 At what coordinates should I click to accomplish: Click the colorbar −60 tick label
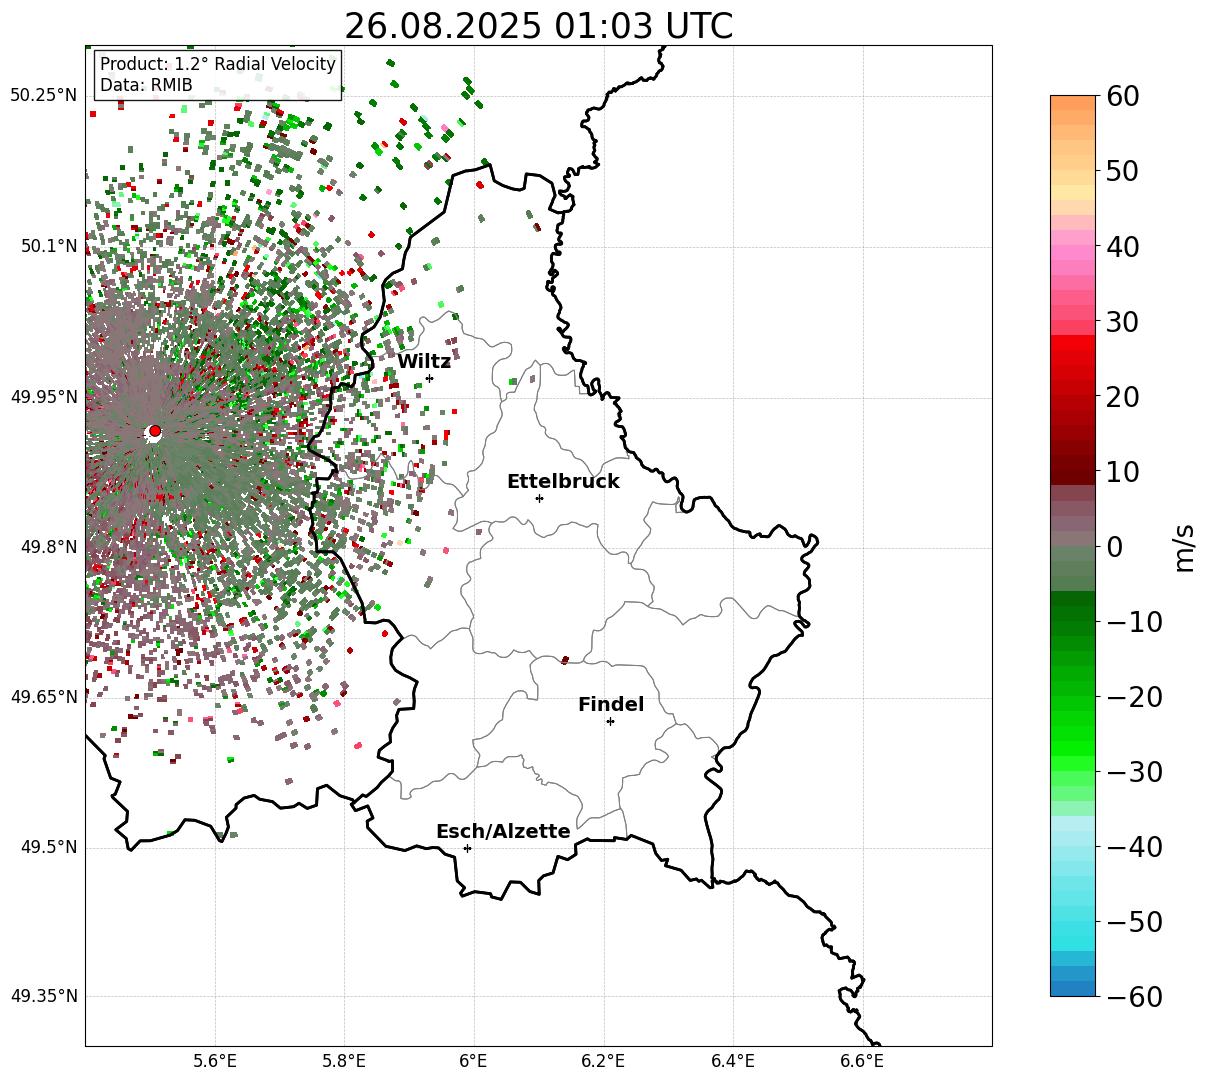pyautogui.click(x=1135, y=997)
